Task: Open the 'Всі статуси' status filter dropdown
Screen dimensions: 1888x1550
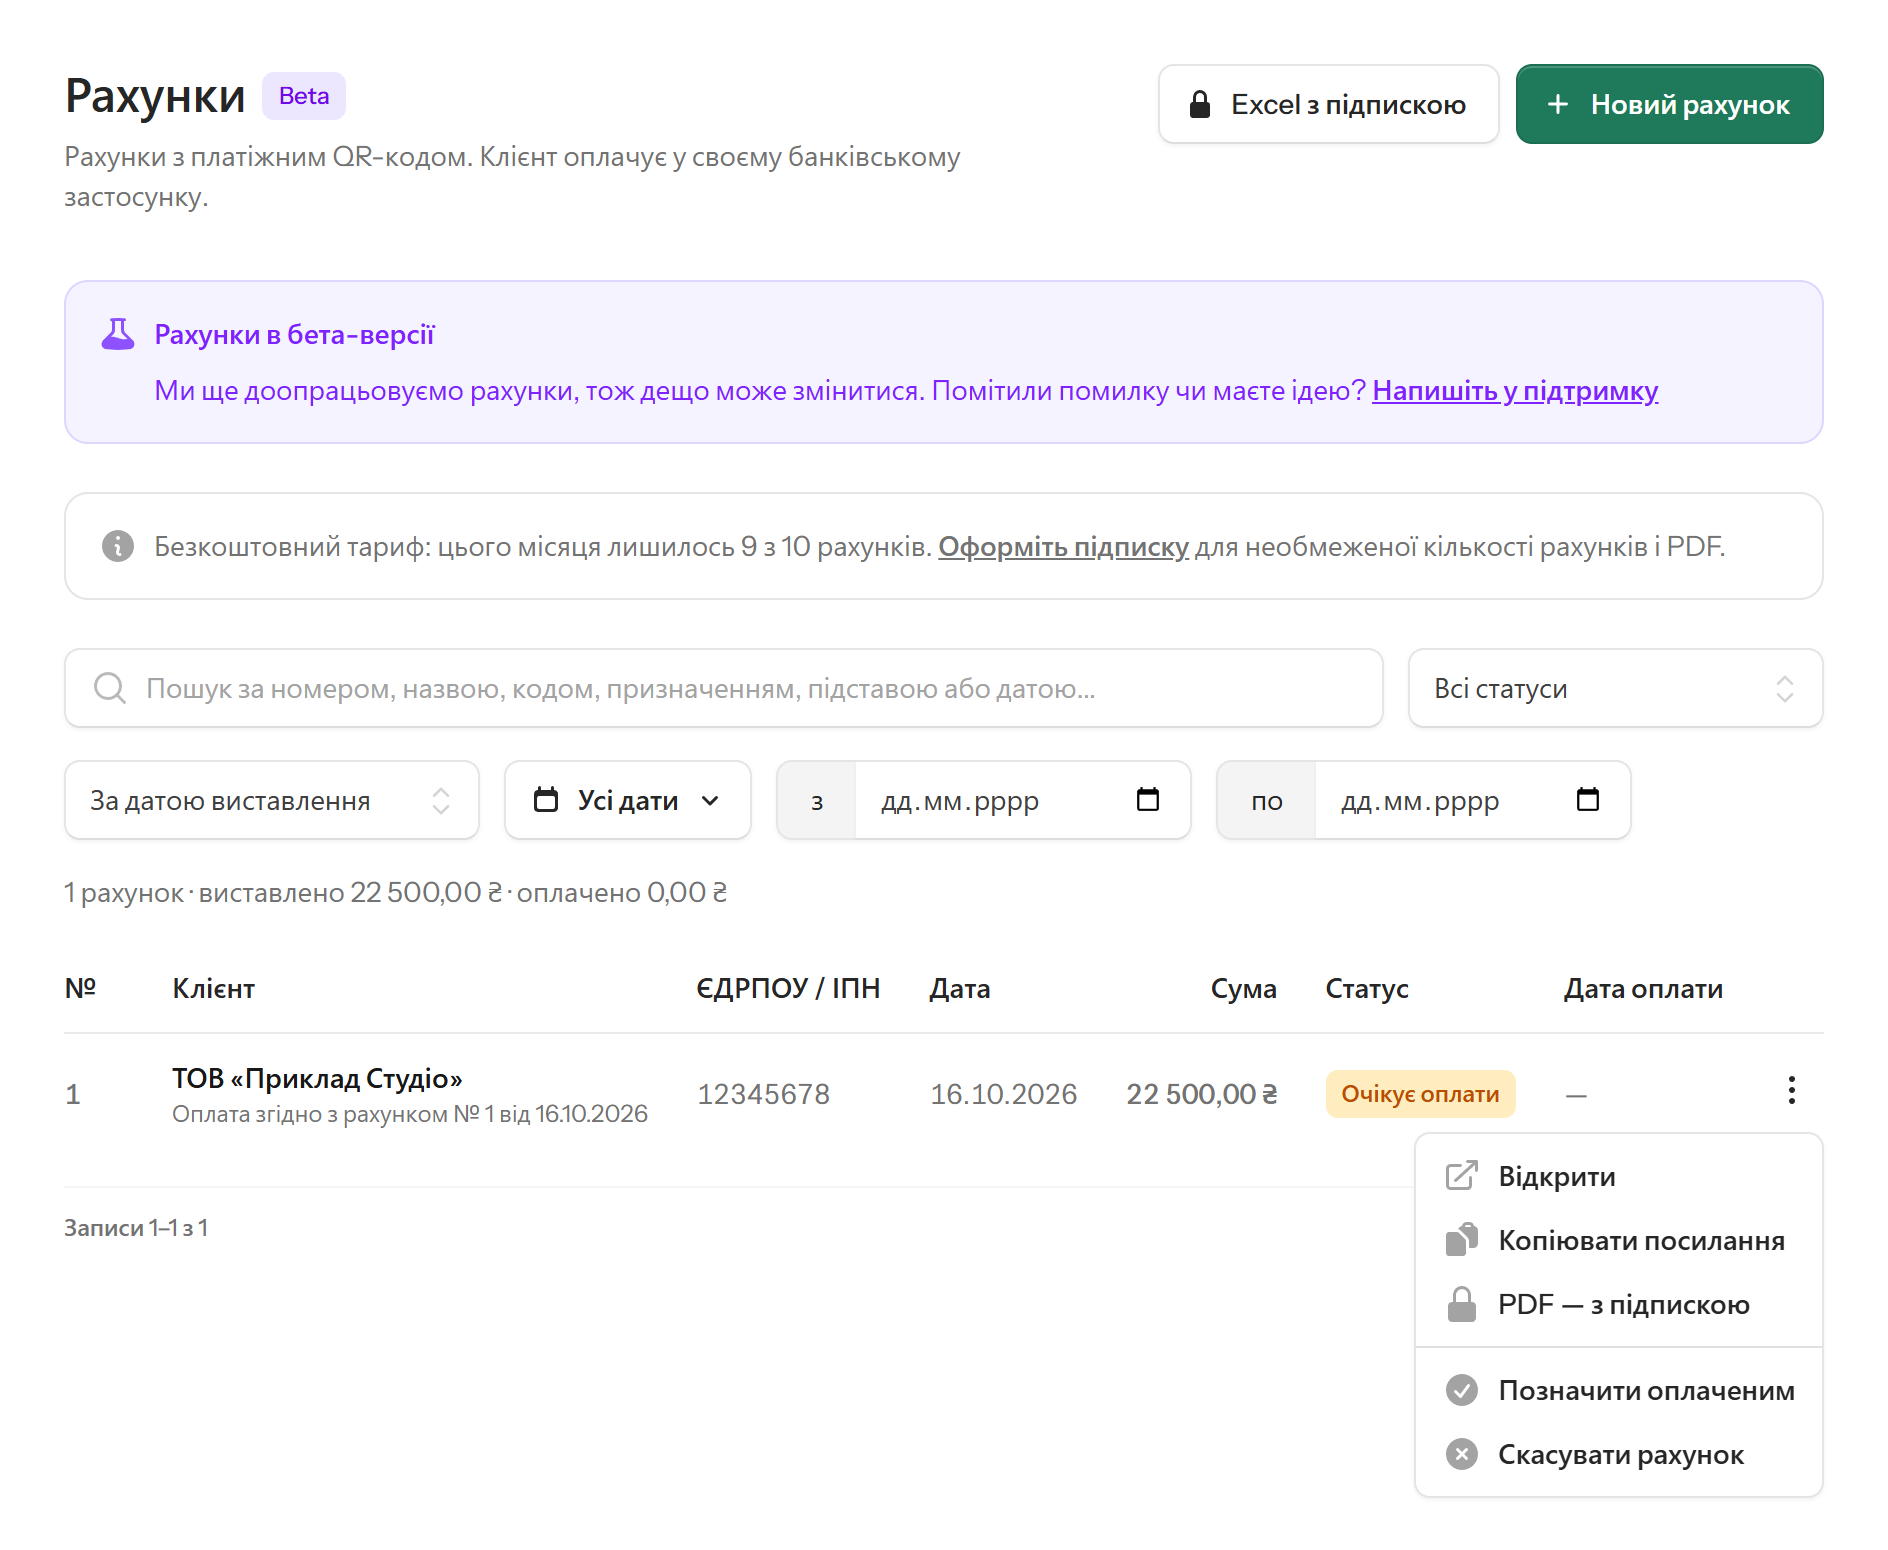Action: 1616,688
